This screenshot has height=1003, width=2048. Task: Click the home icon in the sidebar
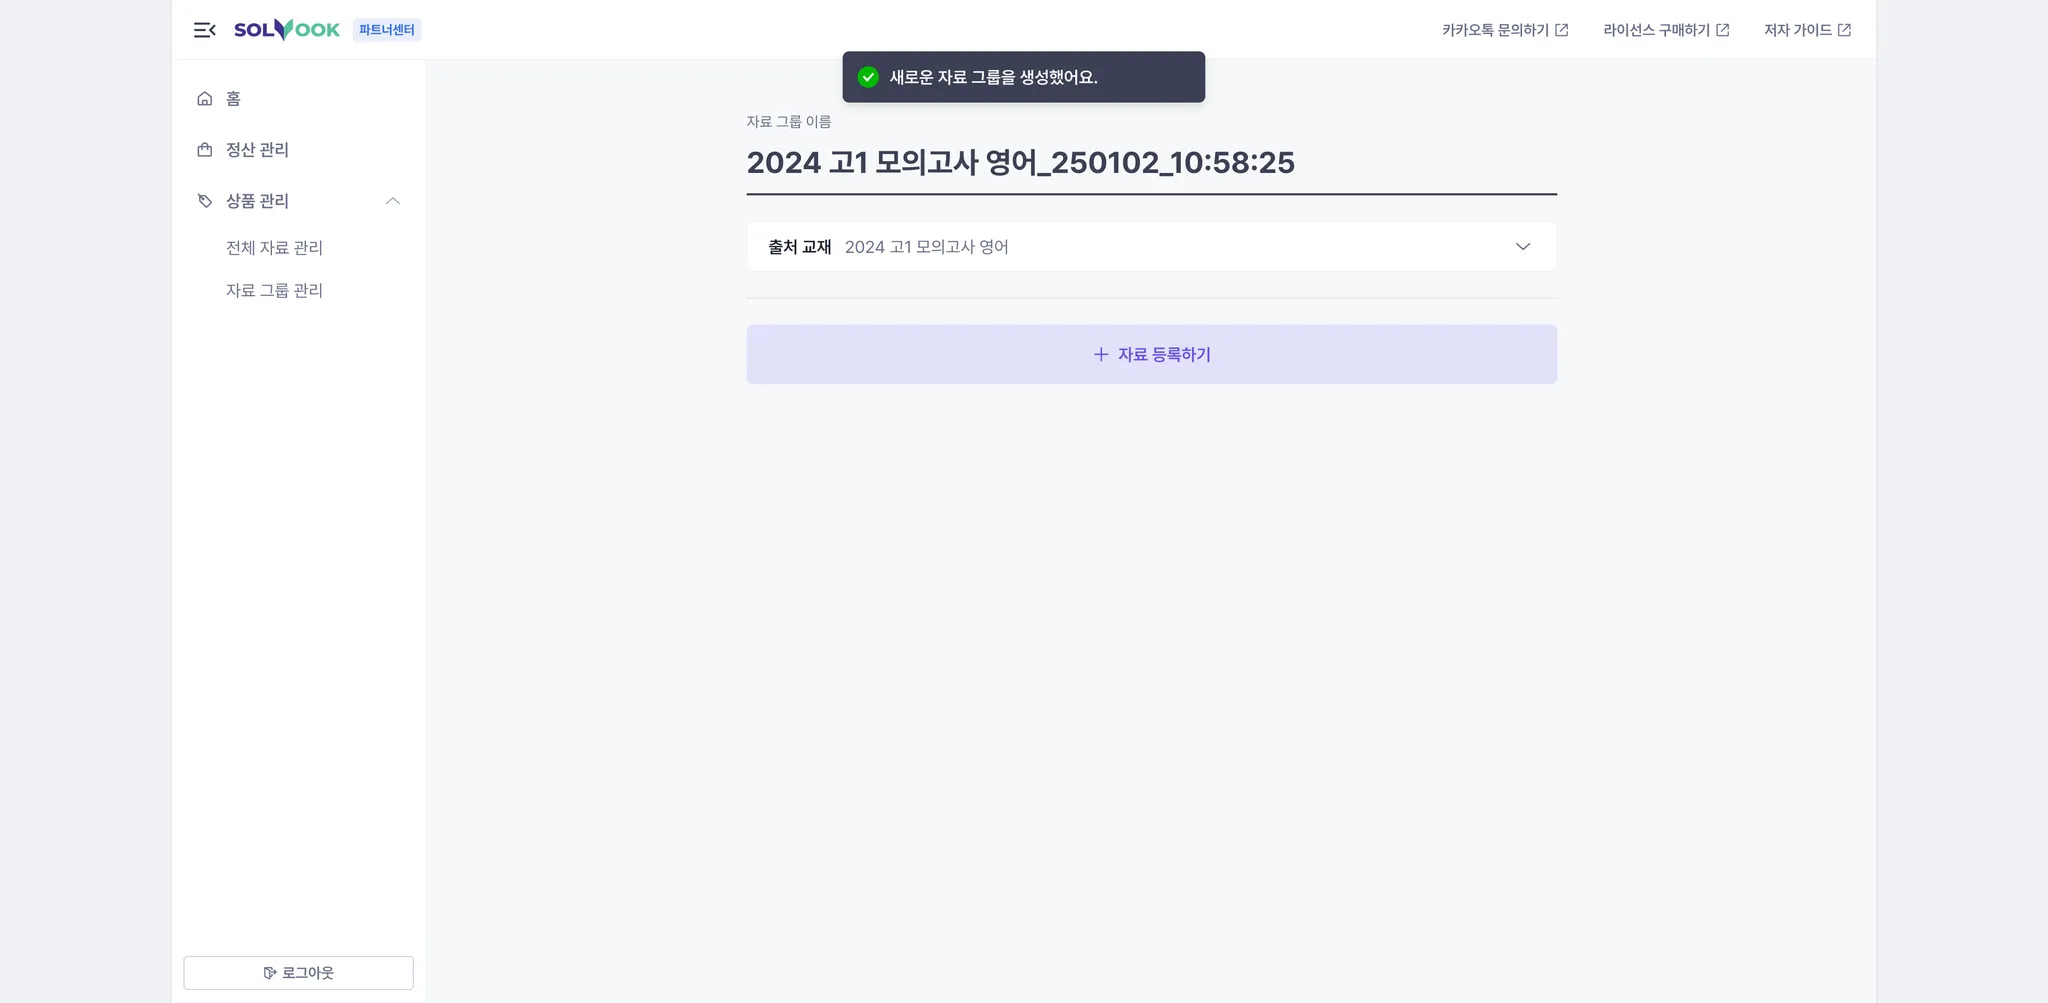coord(205,98)
